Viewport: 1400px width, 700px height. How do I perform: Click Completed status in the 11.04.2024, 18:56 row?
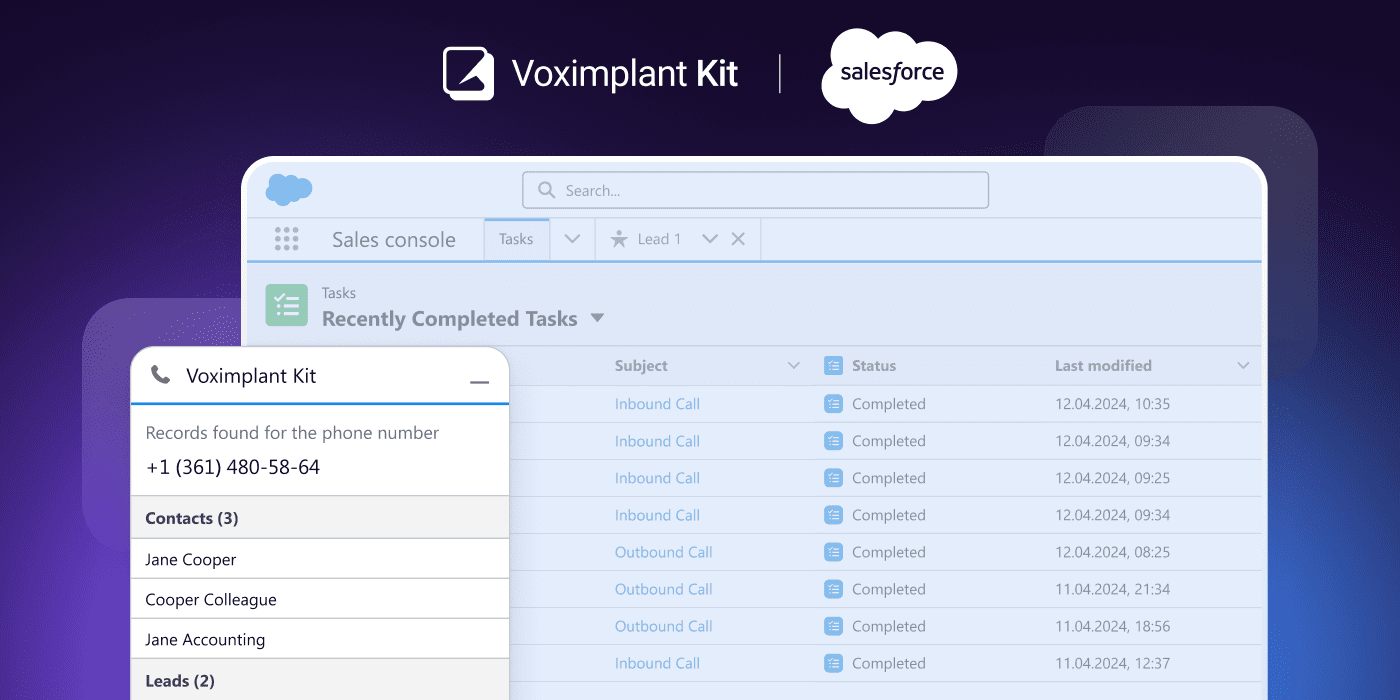click(889, 626)
